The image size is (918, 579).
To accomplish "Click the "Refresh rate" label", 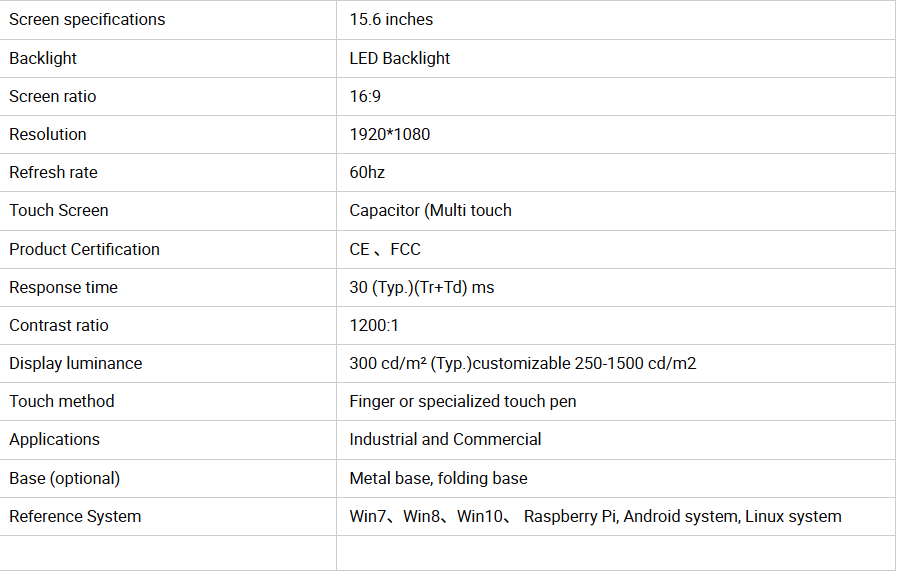I will tap(54, 172).
